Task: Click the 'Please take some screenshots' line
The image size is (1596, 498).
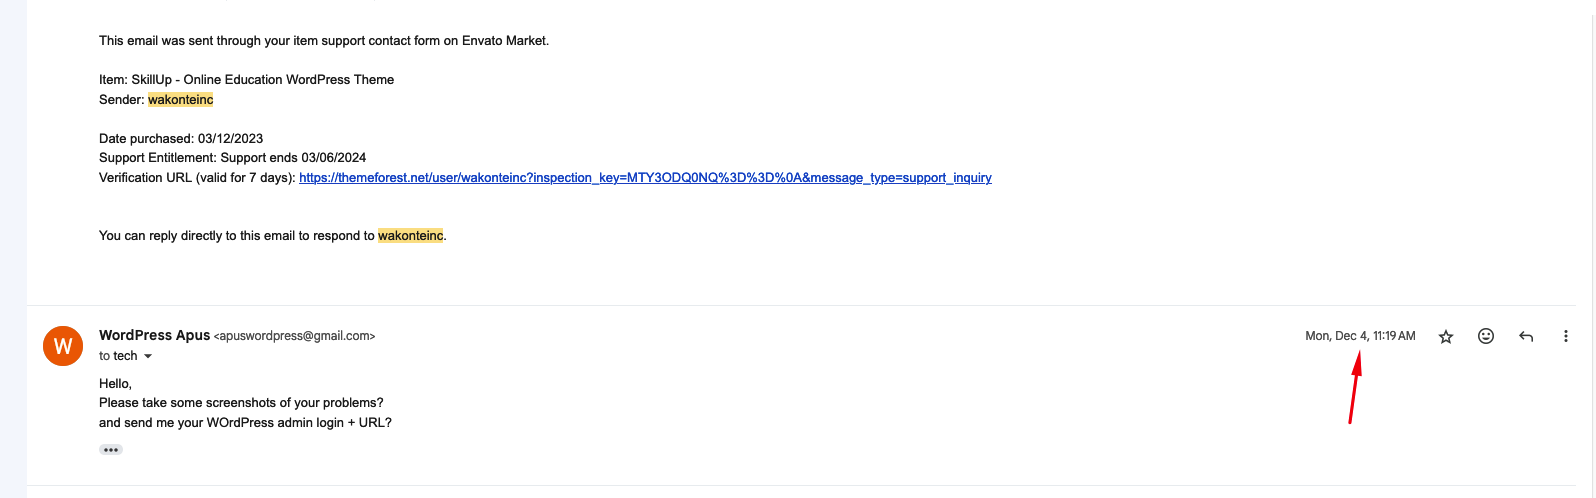Action: tap(241, 403)
